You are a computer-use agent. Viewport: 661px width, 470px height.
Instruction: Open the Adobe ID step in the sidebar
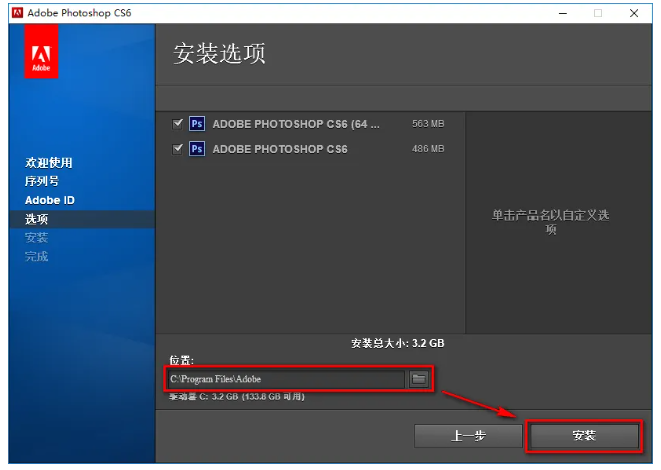50,200
